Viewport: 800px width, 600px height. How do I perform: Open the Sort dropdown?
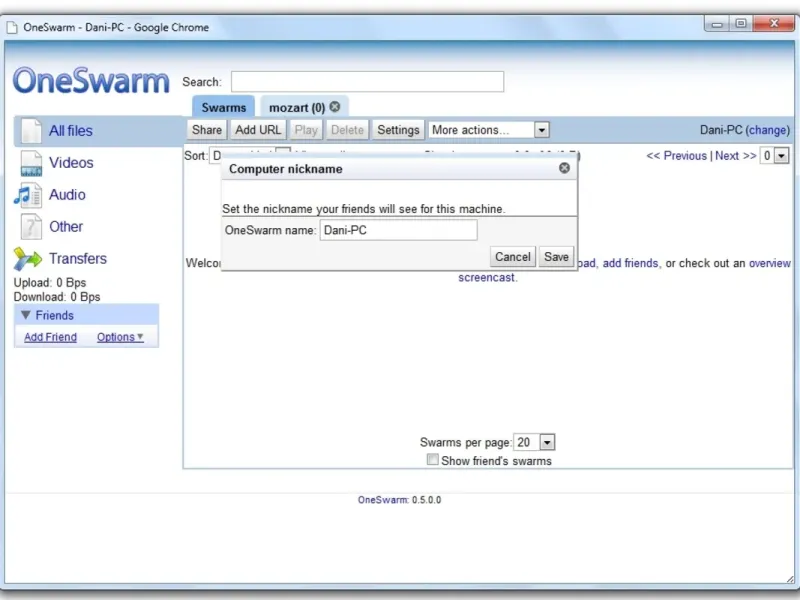tap(250, 155)
